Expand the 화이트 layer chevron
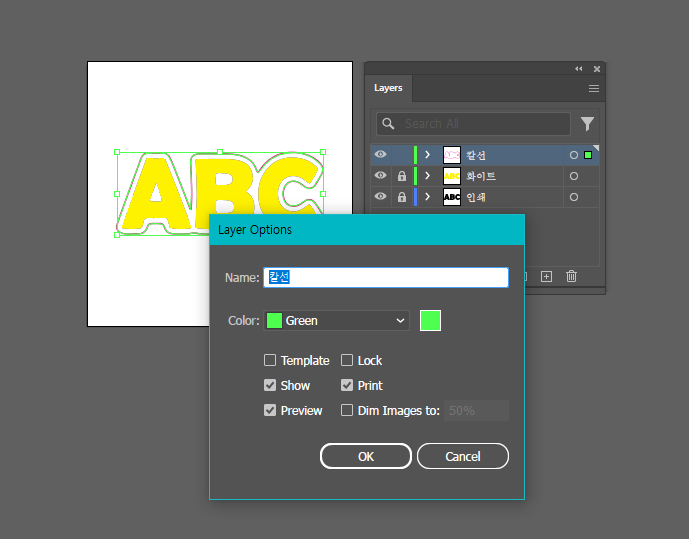The width and height of the screenshot is (689, 539). (x=427, y=176)
